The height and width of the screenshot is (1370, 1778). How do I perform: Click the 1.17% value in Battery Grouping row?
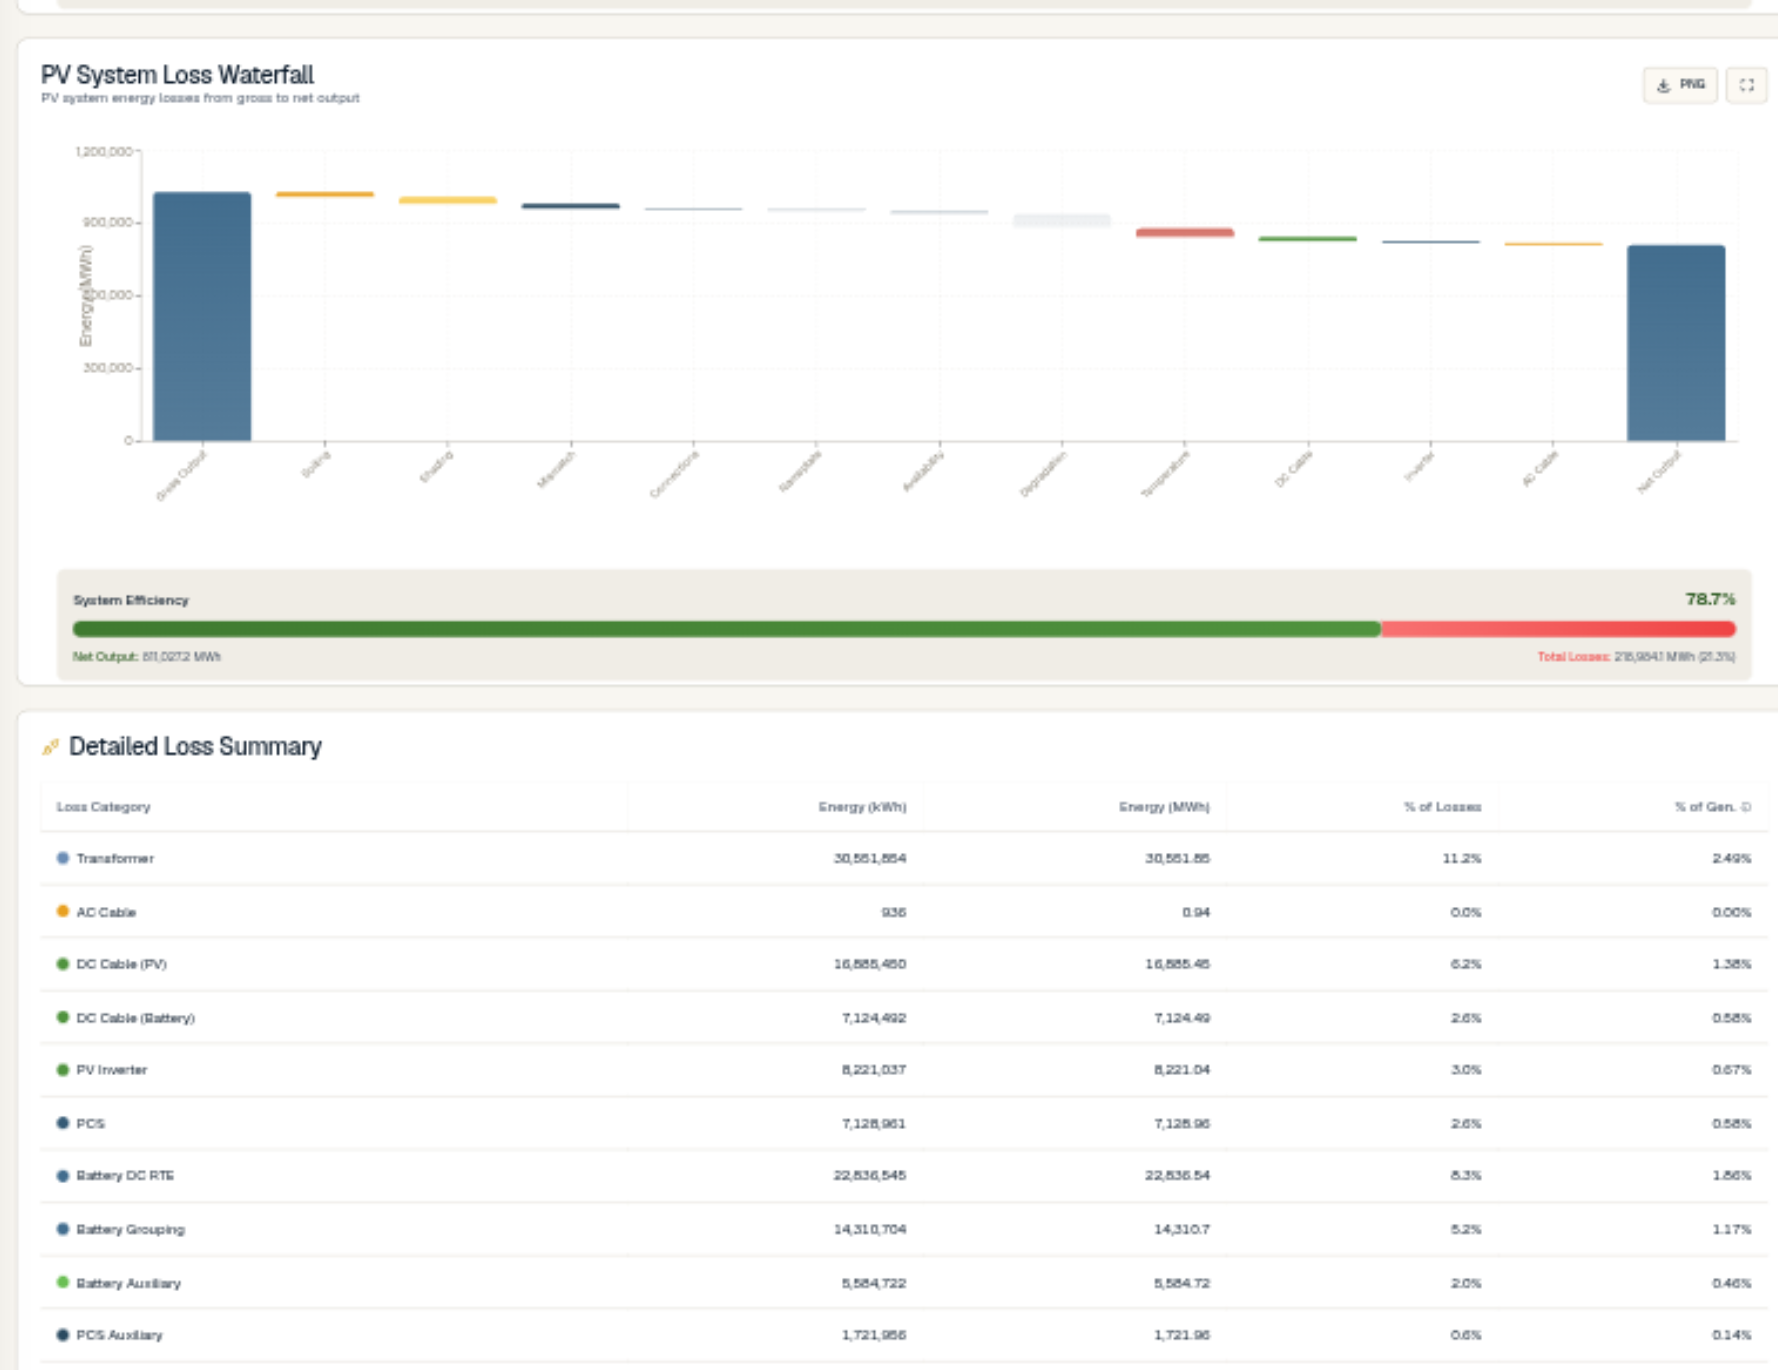coord(1731,1230)
